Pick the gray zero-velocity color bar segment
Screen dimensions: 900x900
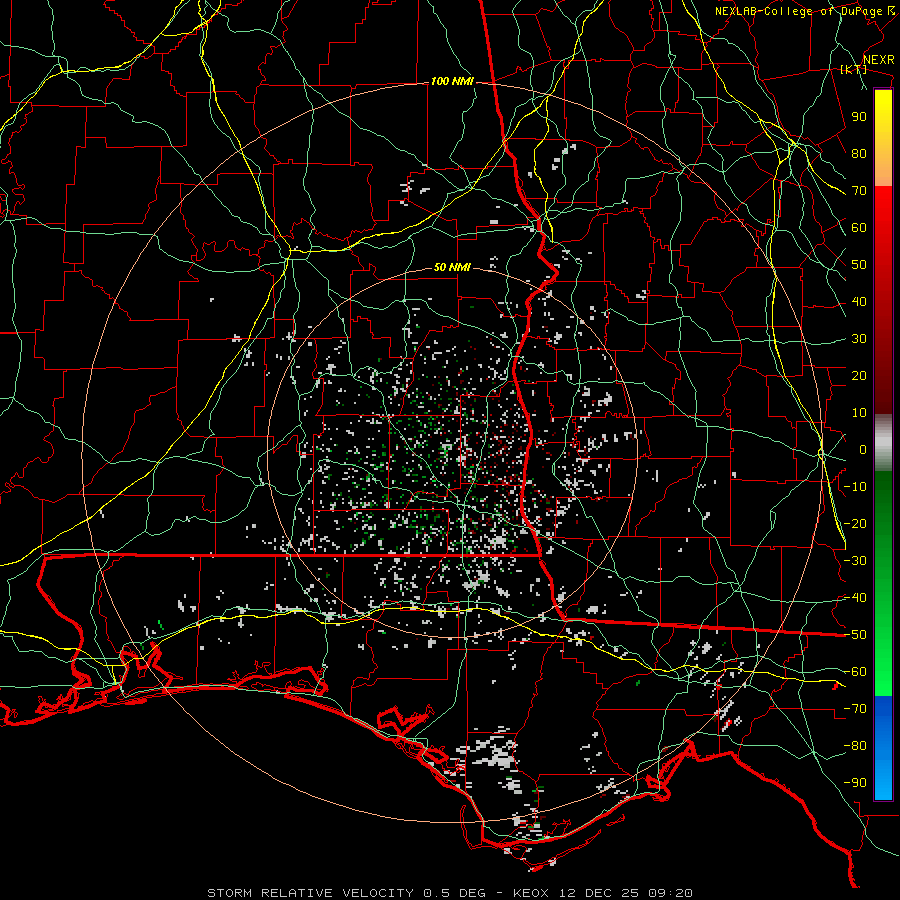[x=883, y=443]
